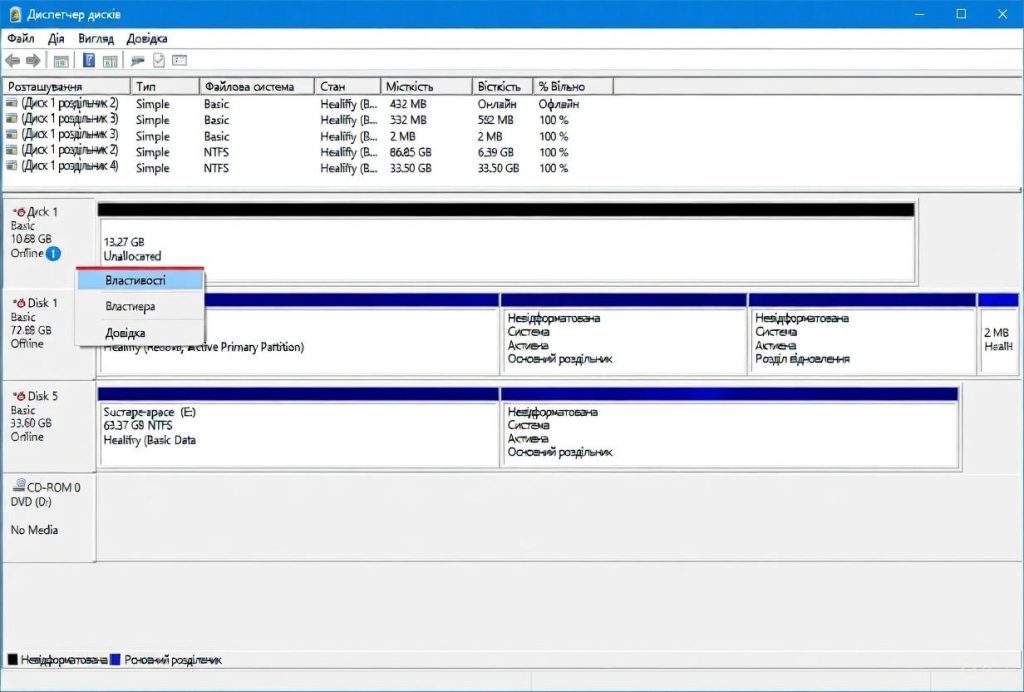Select Довідка in the context menu
Viewport: 1024px width, 692px height.
125,333
